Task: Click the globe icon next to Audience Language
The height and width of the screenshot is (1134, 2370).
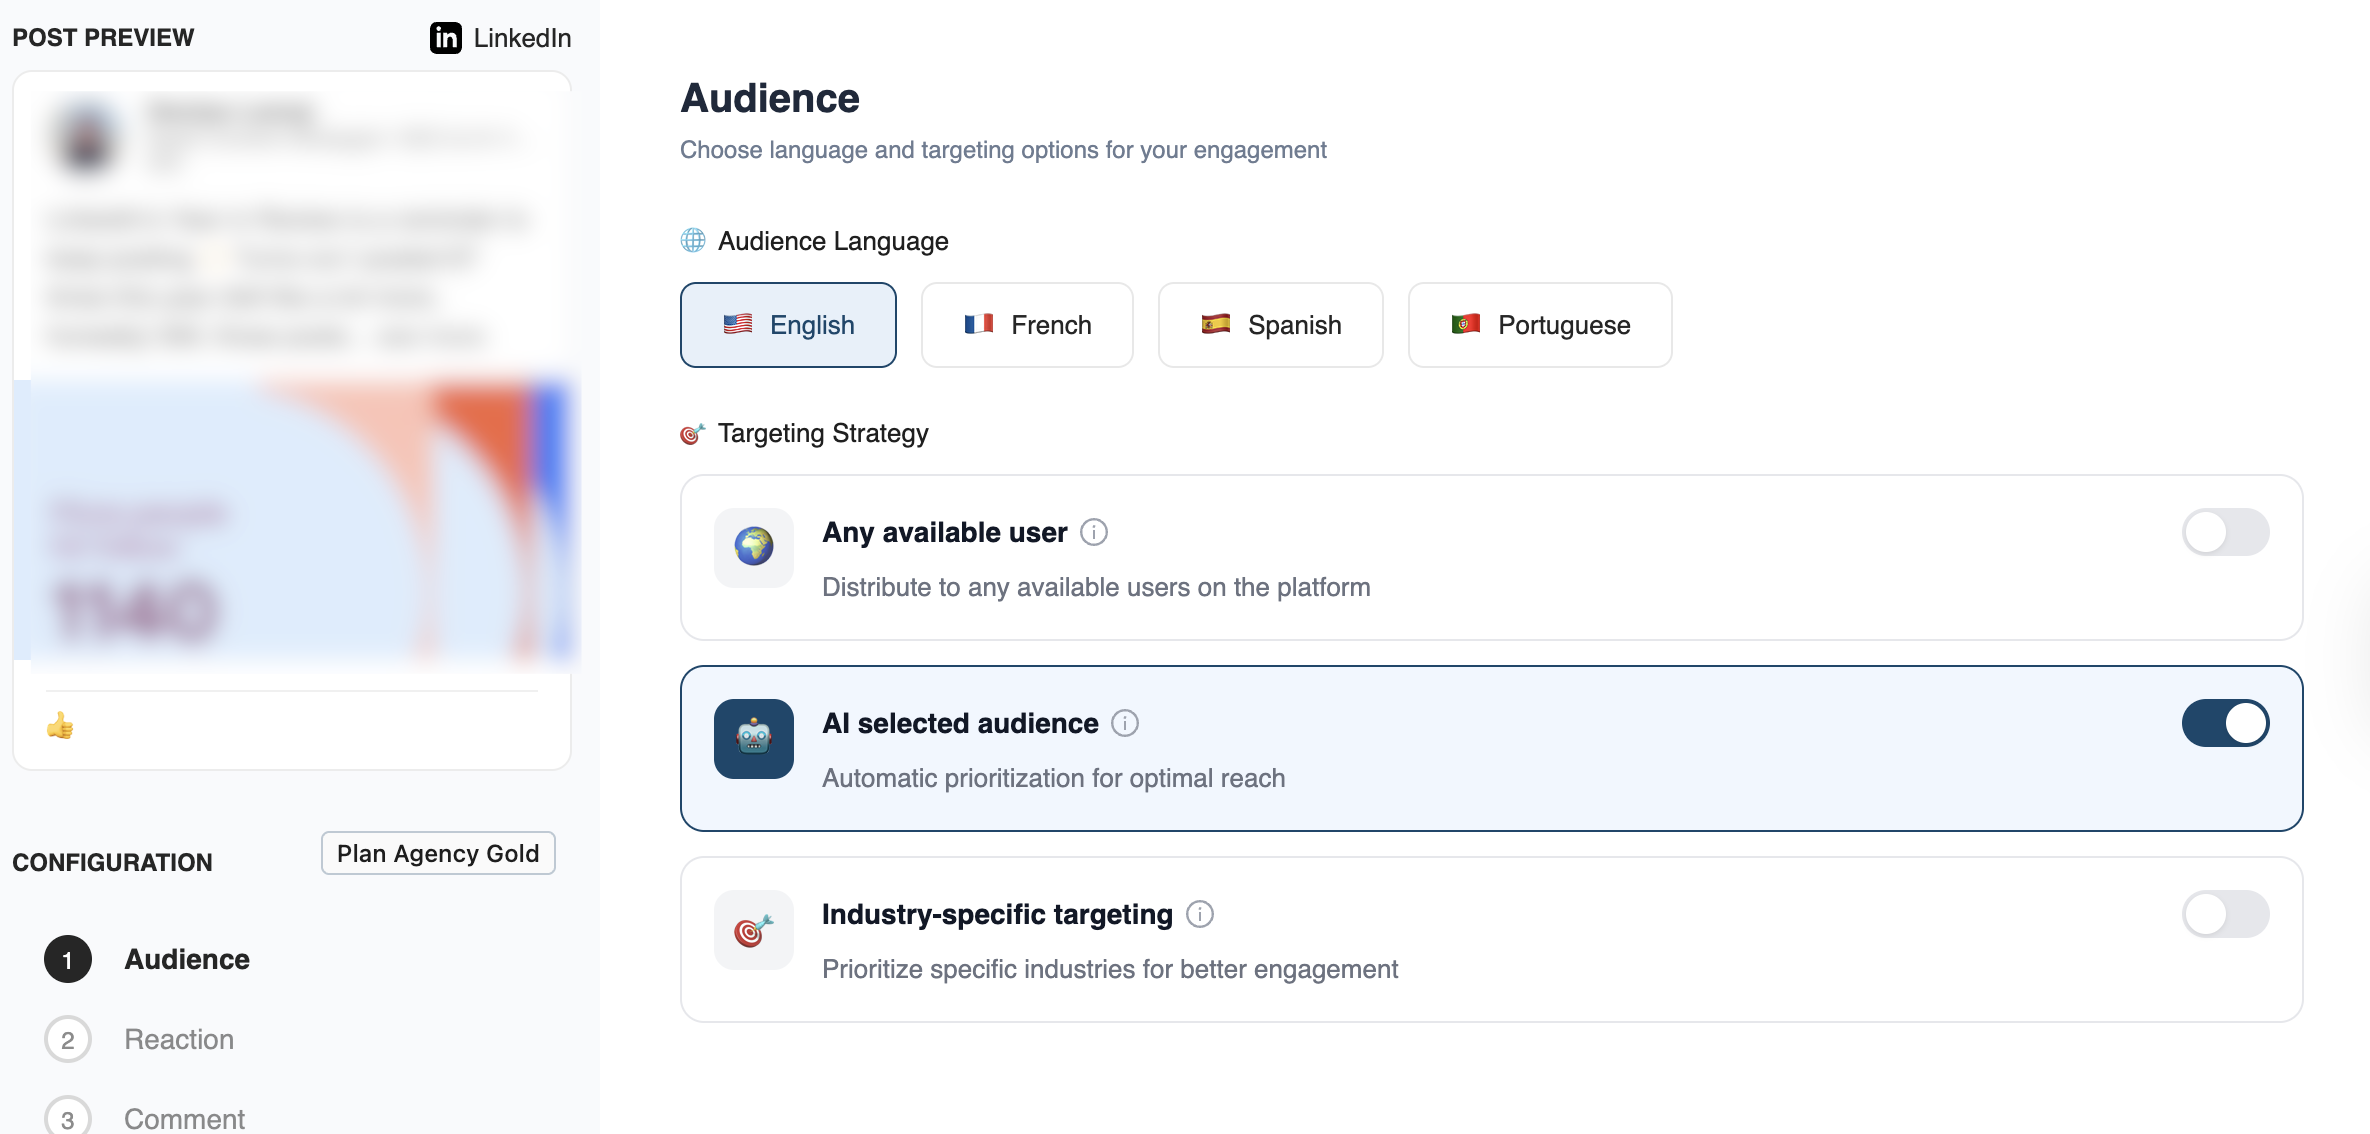Action: (x=691, y=240)
